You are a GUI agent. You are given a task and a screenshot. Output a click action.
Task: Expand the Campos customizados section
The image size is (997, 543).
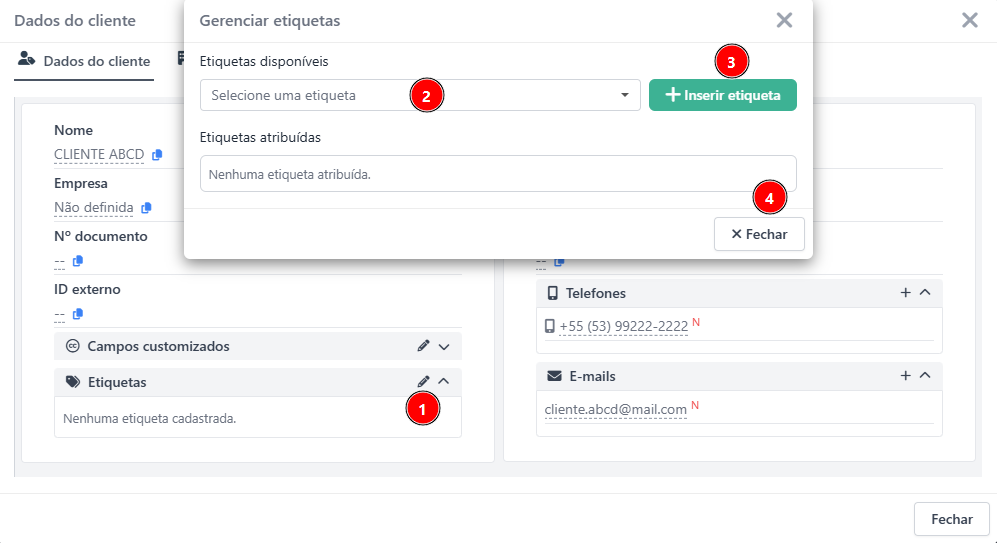pyautogui.click(x=445, y=346)
